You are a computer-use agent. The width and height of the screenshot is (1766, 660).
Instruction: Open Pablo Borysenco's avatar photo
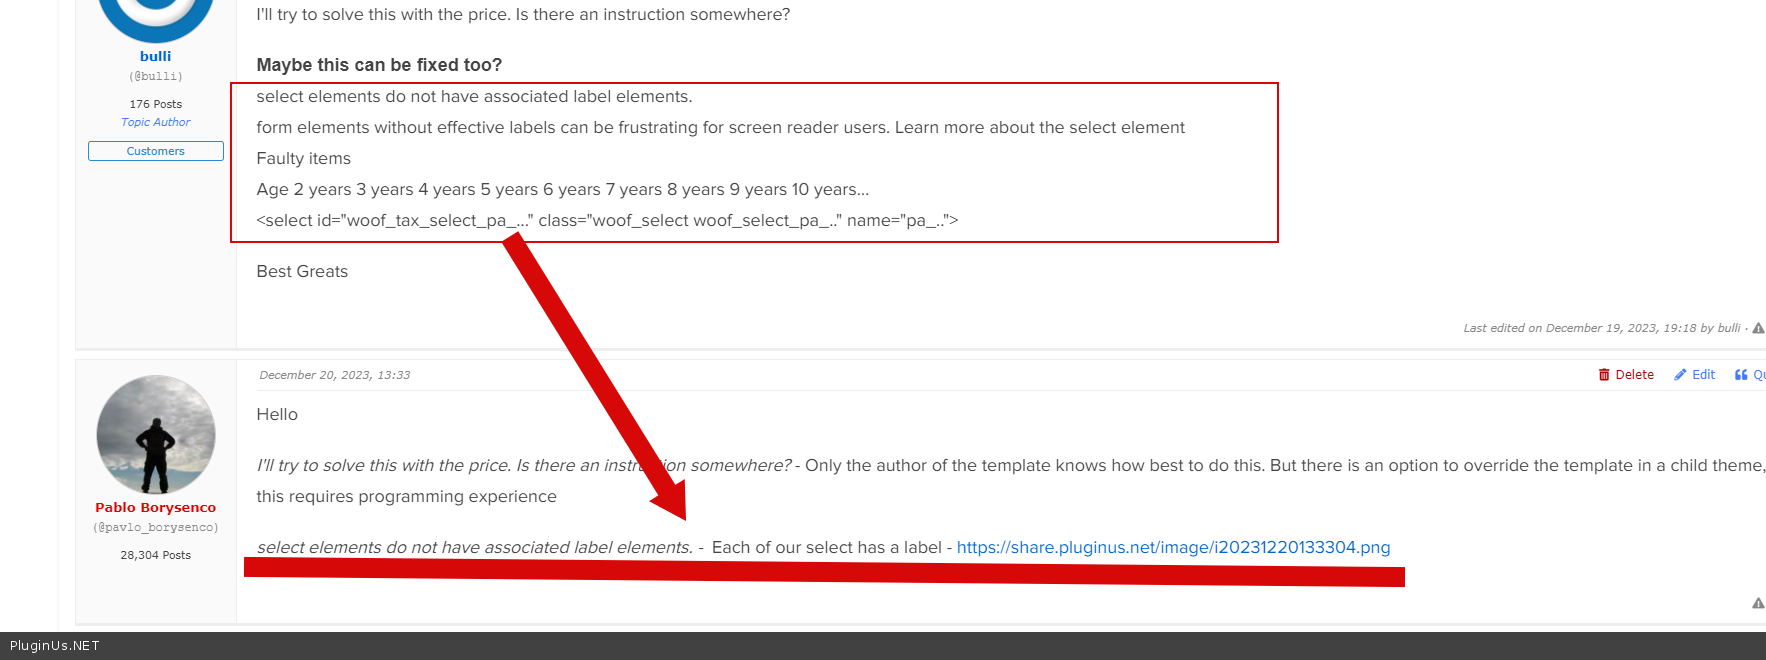click(x=156, y=435)
